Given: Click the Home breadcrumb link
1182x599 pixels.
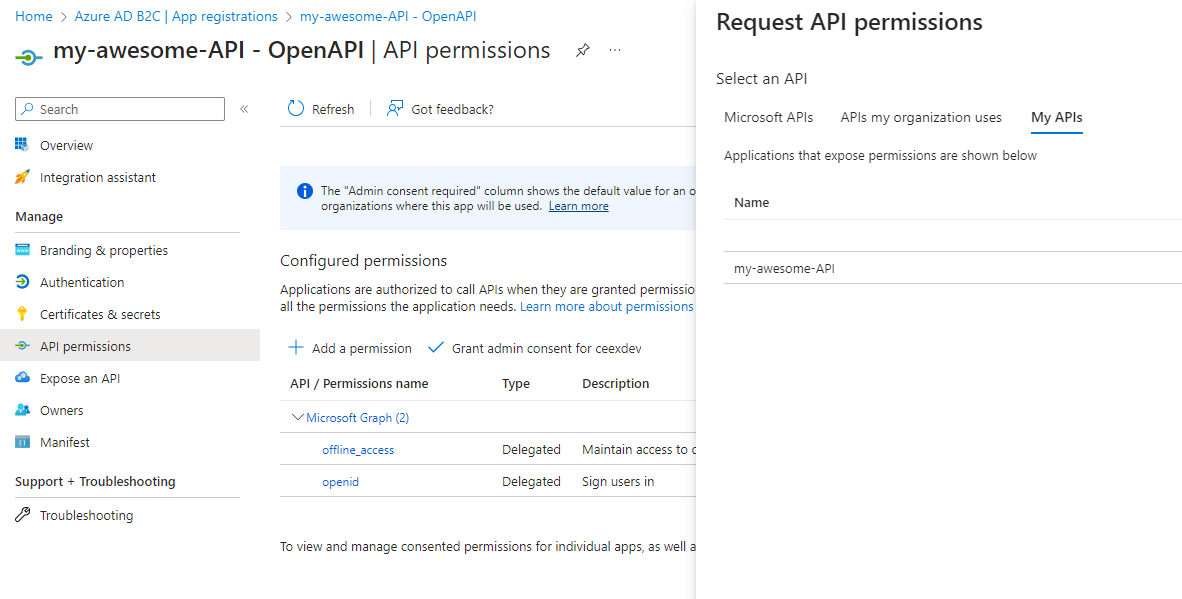Looking at the screenshot, I should (34, 16).
